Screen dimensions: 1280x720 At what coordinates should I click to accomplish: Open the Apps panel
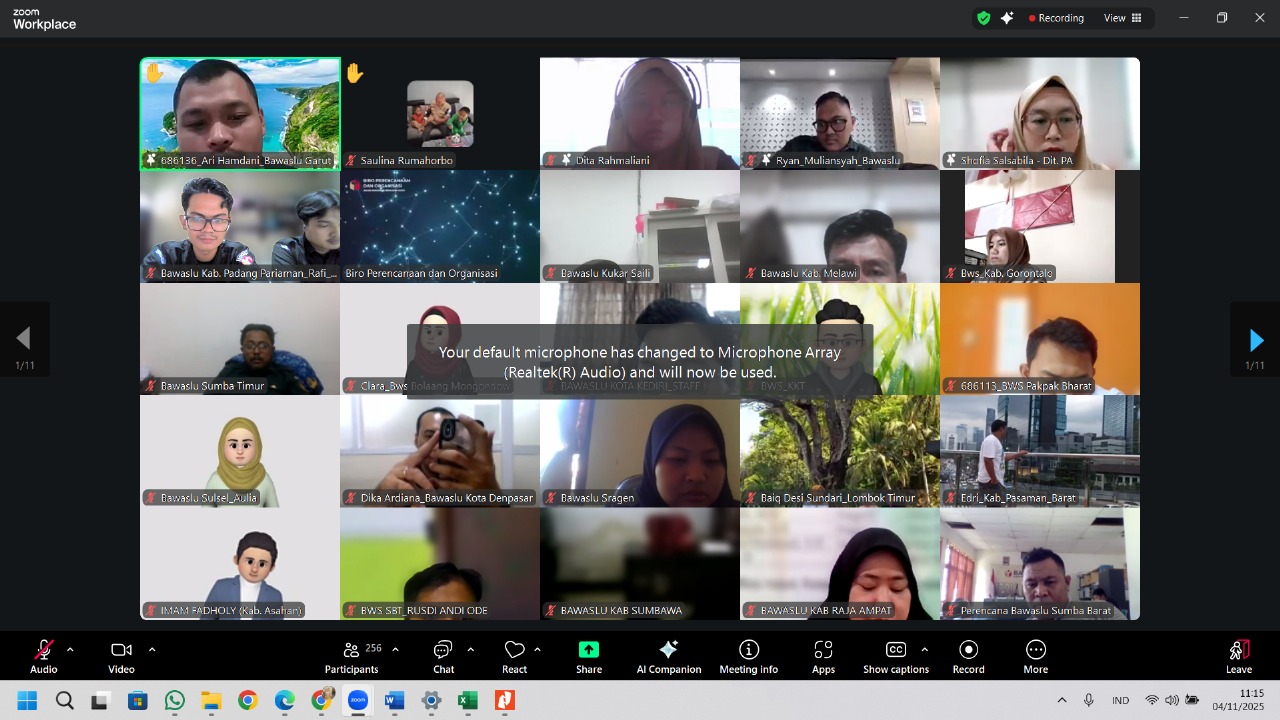(x=823, y=651)
